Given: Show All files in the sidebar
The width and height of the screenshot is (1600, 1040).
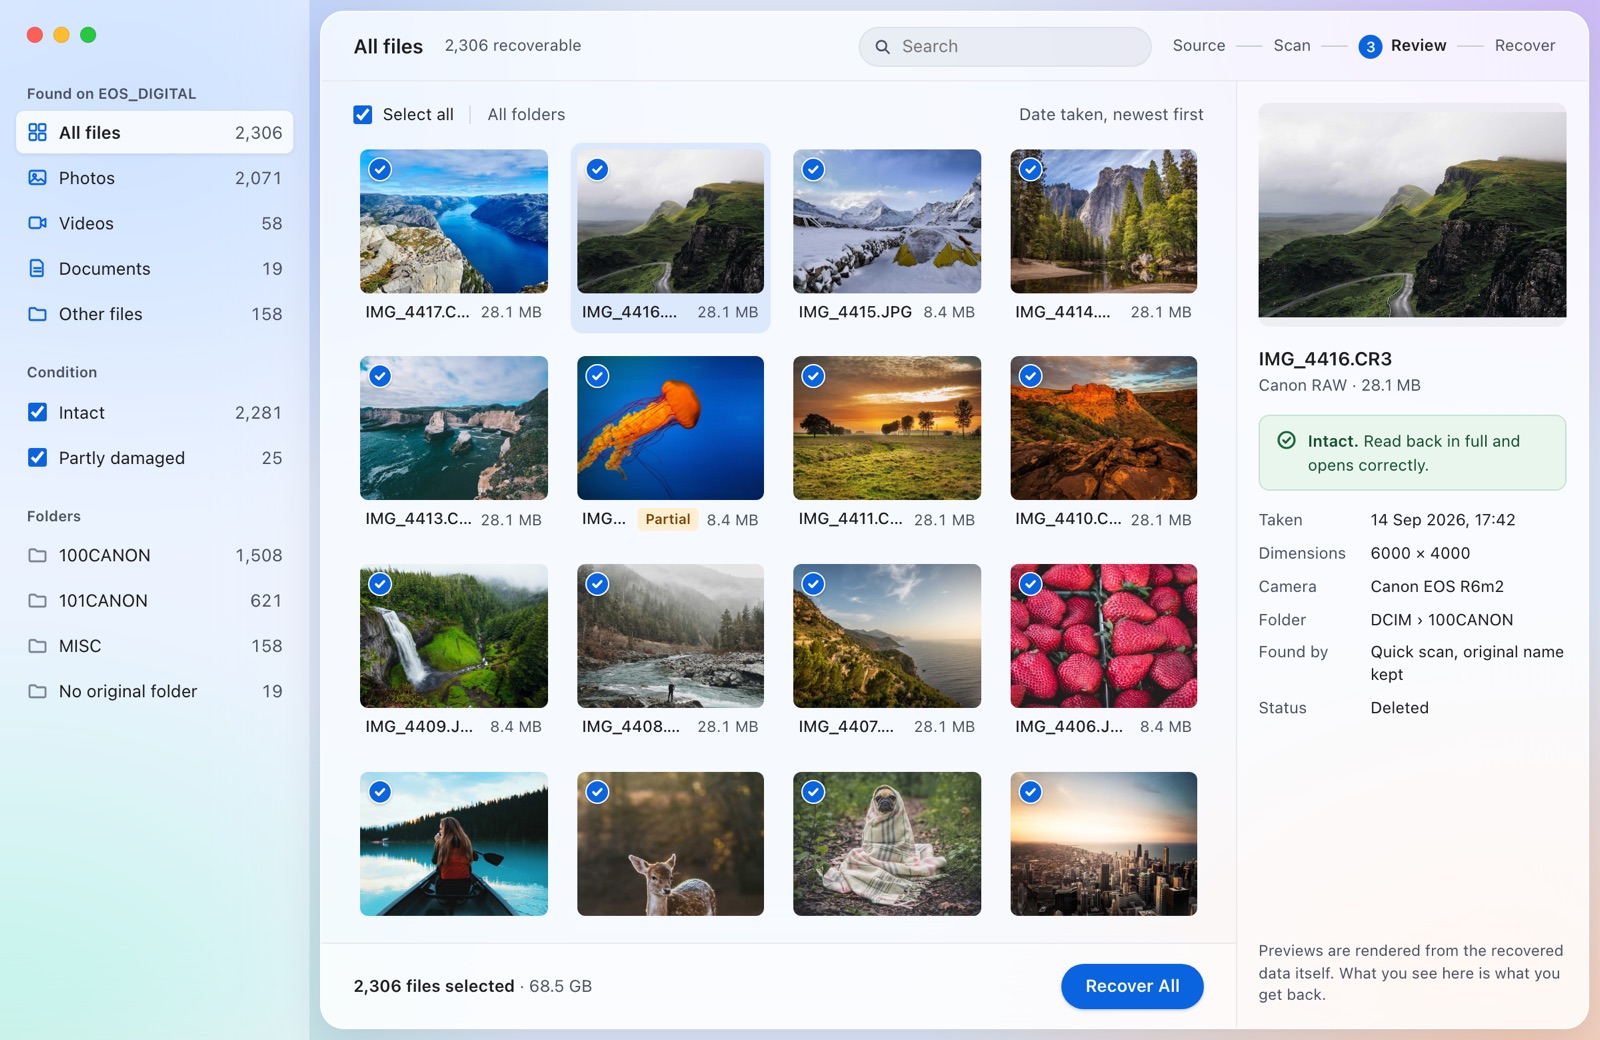Looking at the screenshot, I should [155, 132].
